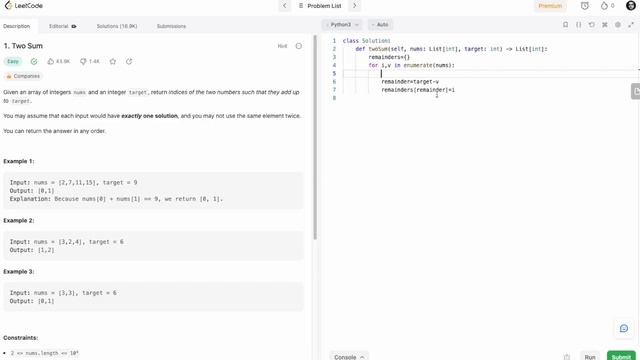Submit the solution
Image resolution: width=640 pixels, height=360 pixels.
pos(621,356)
